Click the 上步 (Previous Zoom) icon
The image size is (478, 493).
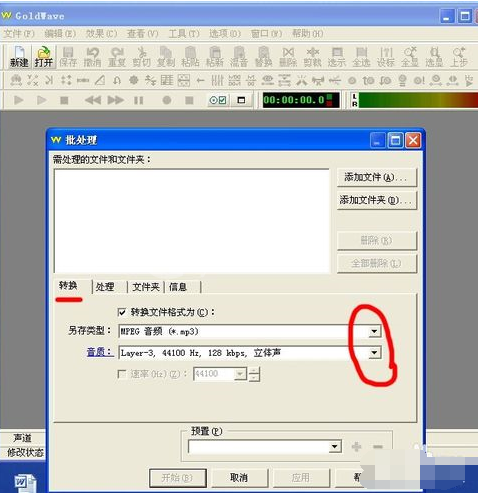point(459,57)
